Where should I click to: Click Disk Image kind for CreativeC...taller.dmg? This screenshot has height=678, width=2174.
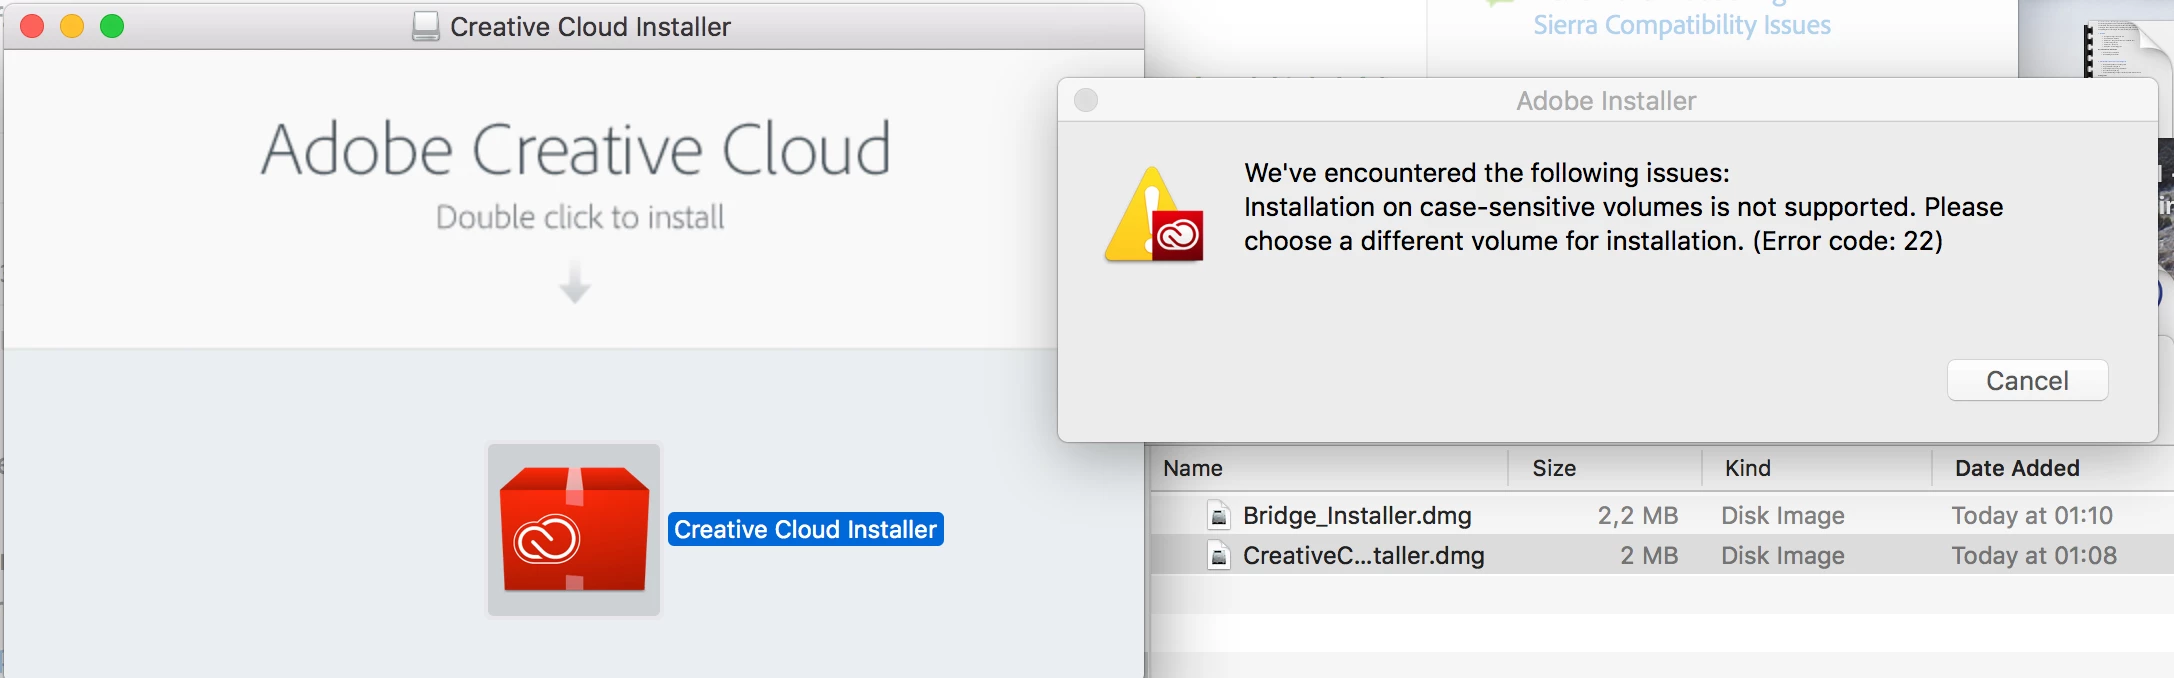(x=1783, y=555)
